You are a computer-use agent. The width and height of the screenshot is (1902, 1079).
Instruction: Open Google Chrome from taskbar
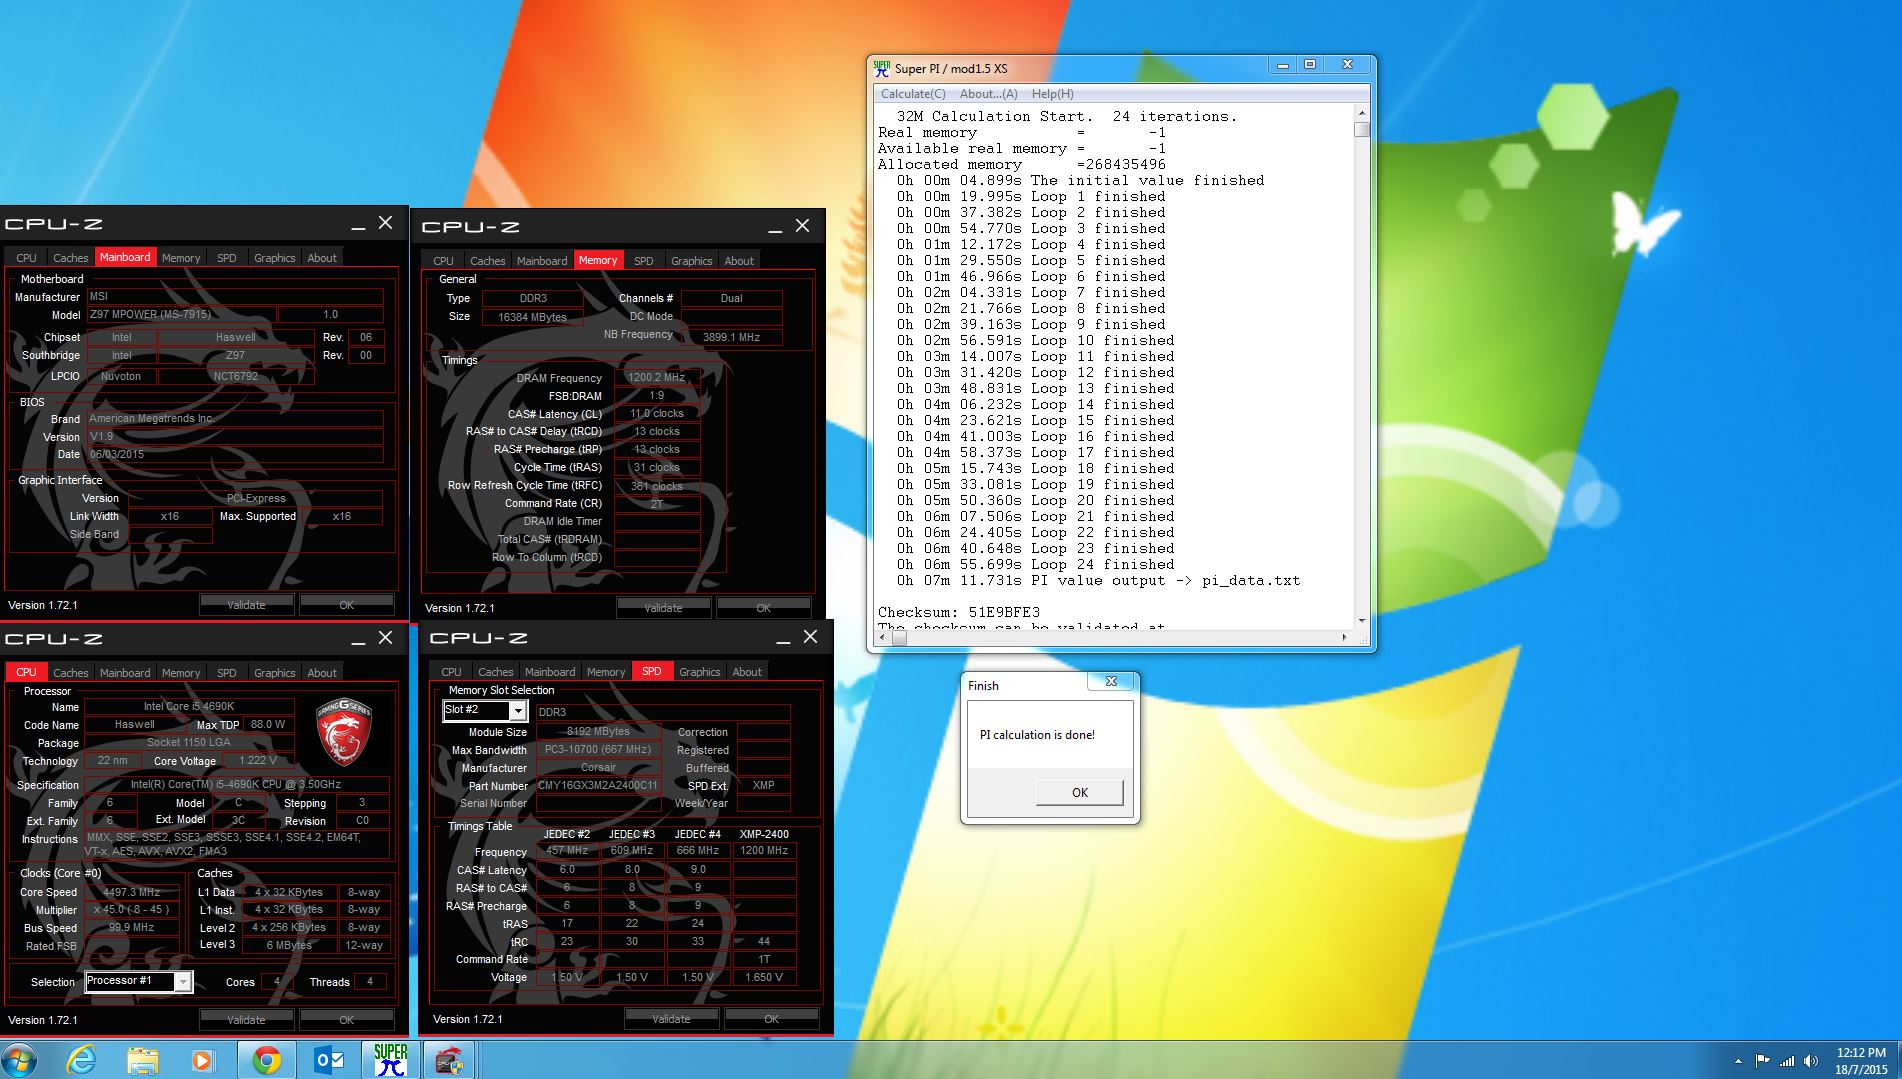pyautogui.click(x=266, y=1060)
